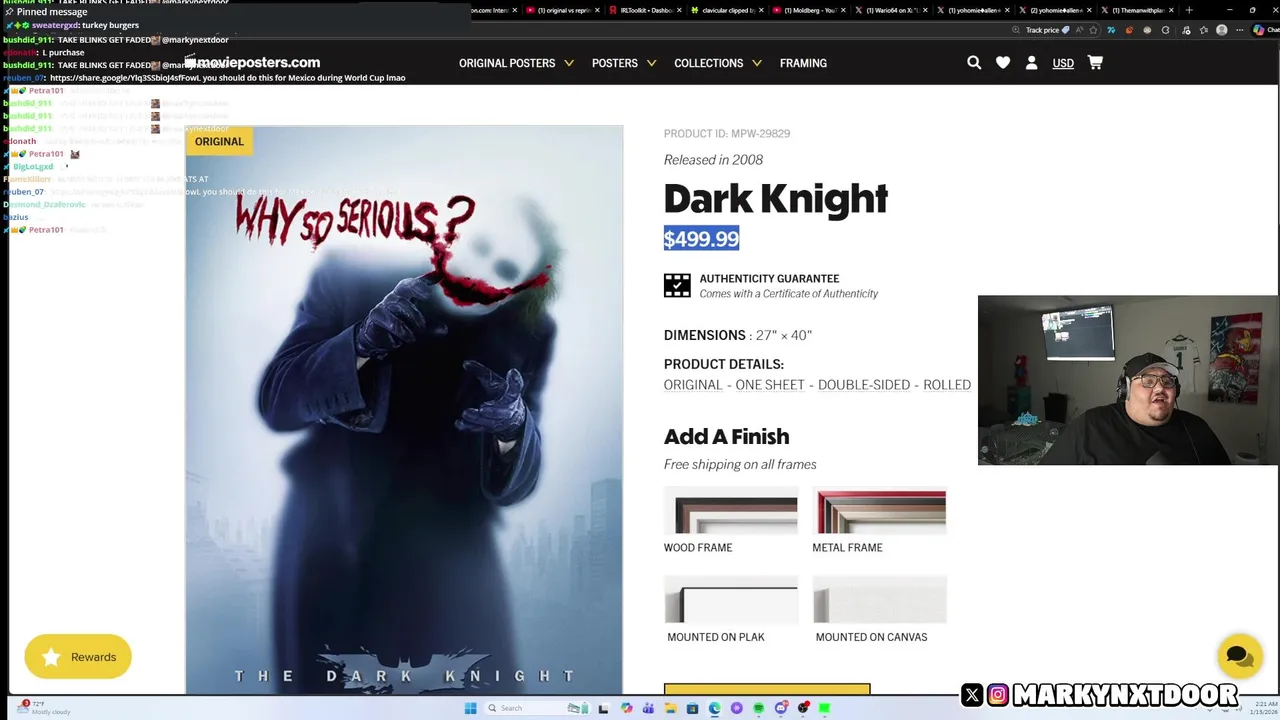This screenshot has height=720, width=1280.
Task: Click the X logo in stream overlay
Action: click(x=972, y=695)
